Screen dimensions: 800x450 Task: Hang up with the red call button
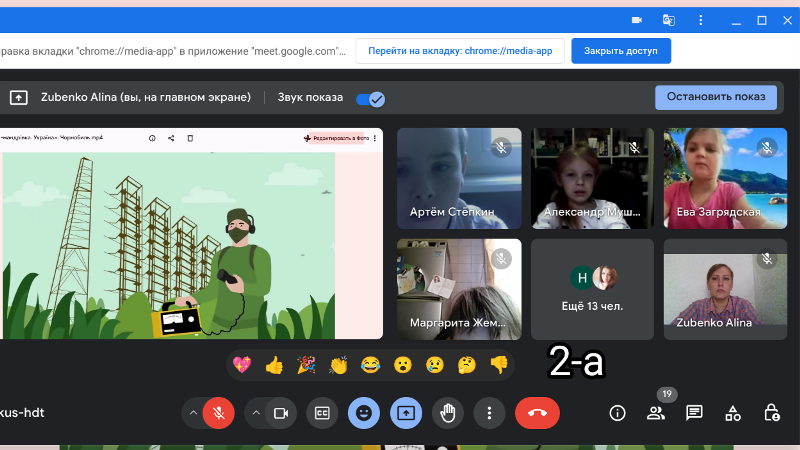537,413
